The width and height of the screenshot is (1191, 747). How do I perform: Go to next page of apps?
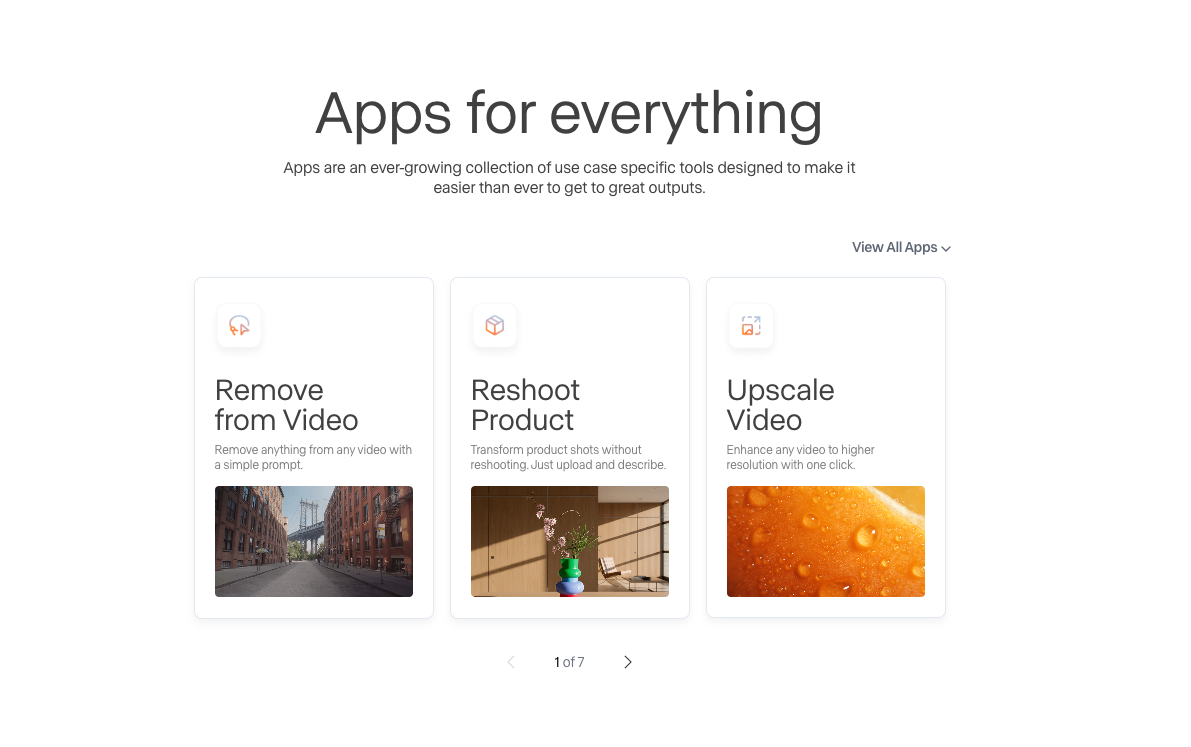(x=628, y=662)
